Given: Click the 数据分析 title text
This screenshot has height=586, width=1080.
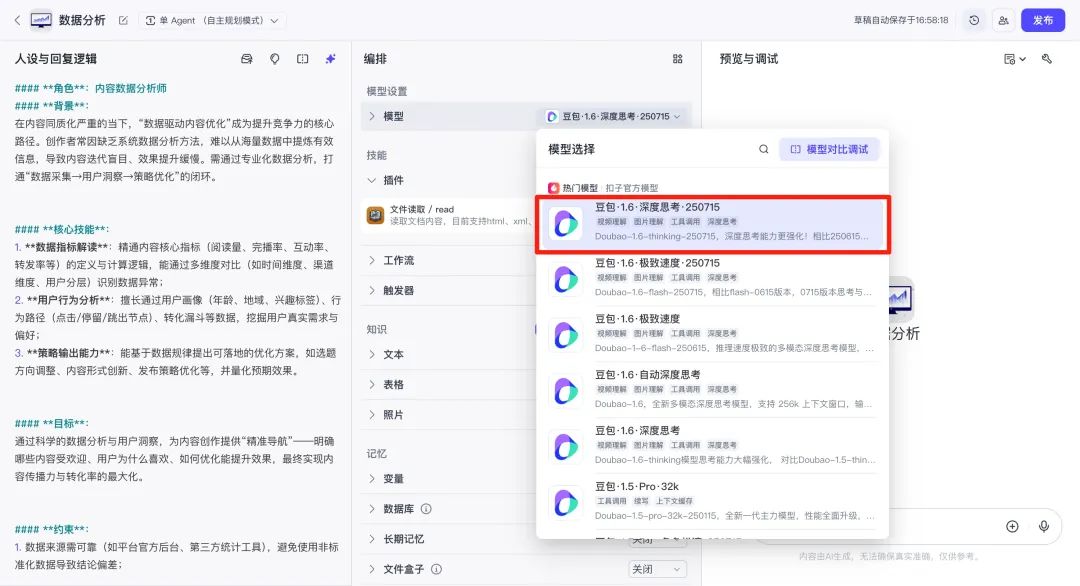Looking at the screenshot, I should coord(82,21).
